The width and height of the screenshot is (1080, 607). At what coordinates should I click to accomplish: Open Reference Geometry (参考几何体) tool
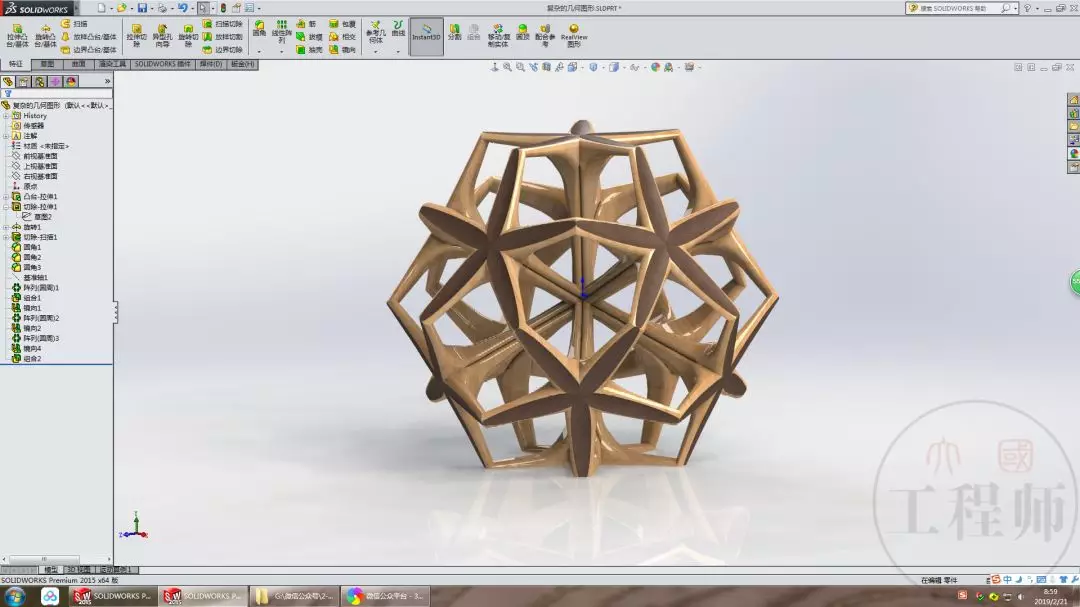[x=375, y=32]
